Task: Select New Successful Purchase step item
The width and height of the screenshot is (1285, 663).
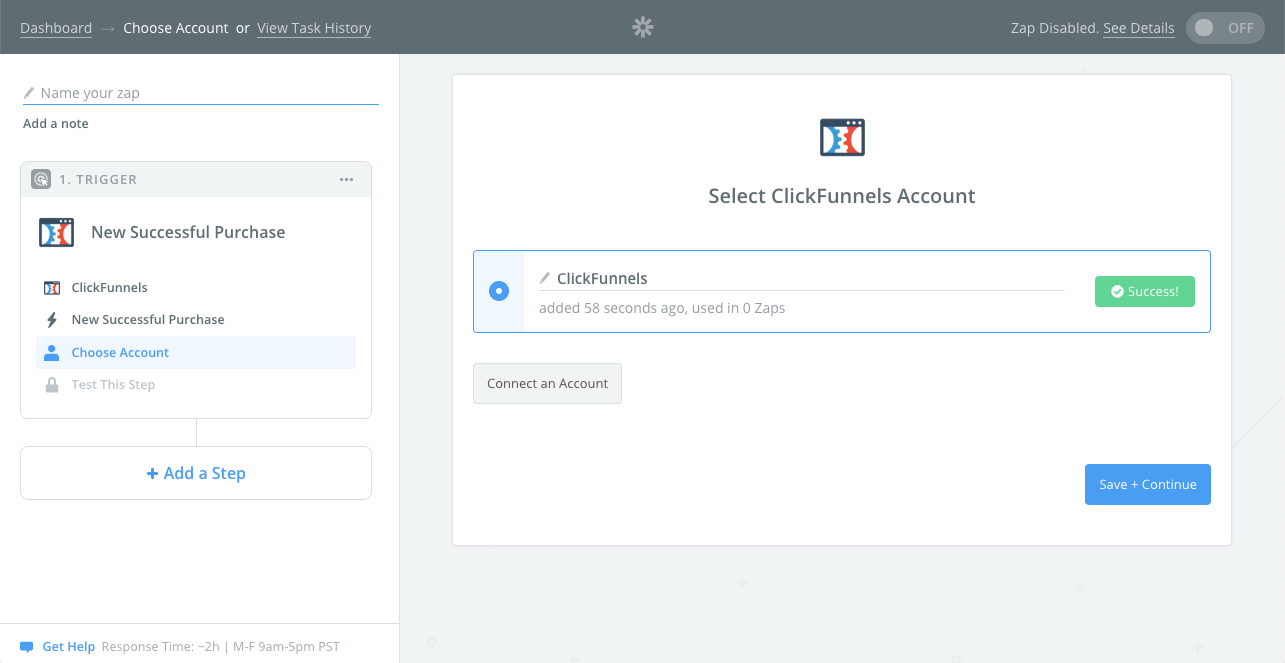Action: [x=196, y=320]
